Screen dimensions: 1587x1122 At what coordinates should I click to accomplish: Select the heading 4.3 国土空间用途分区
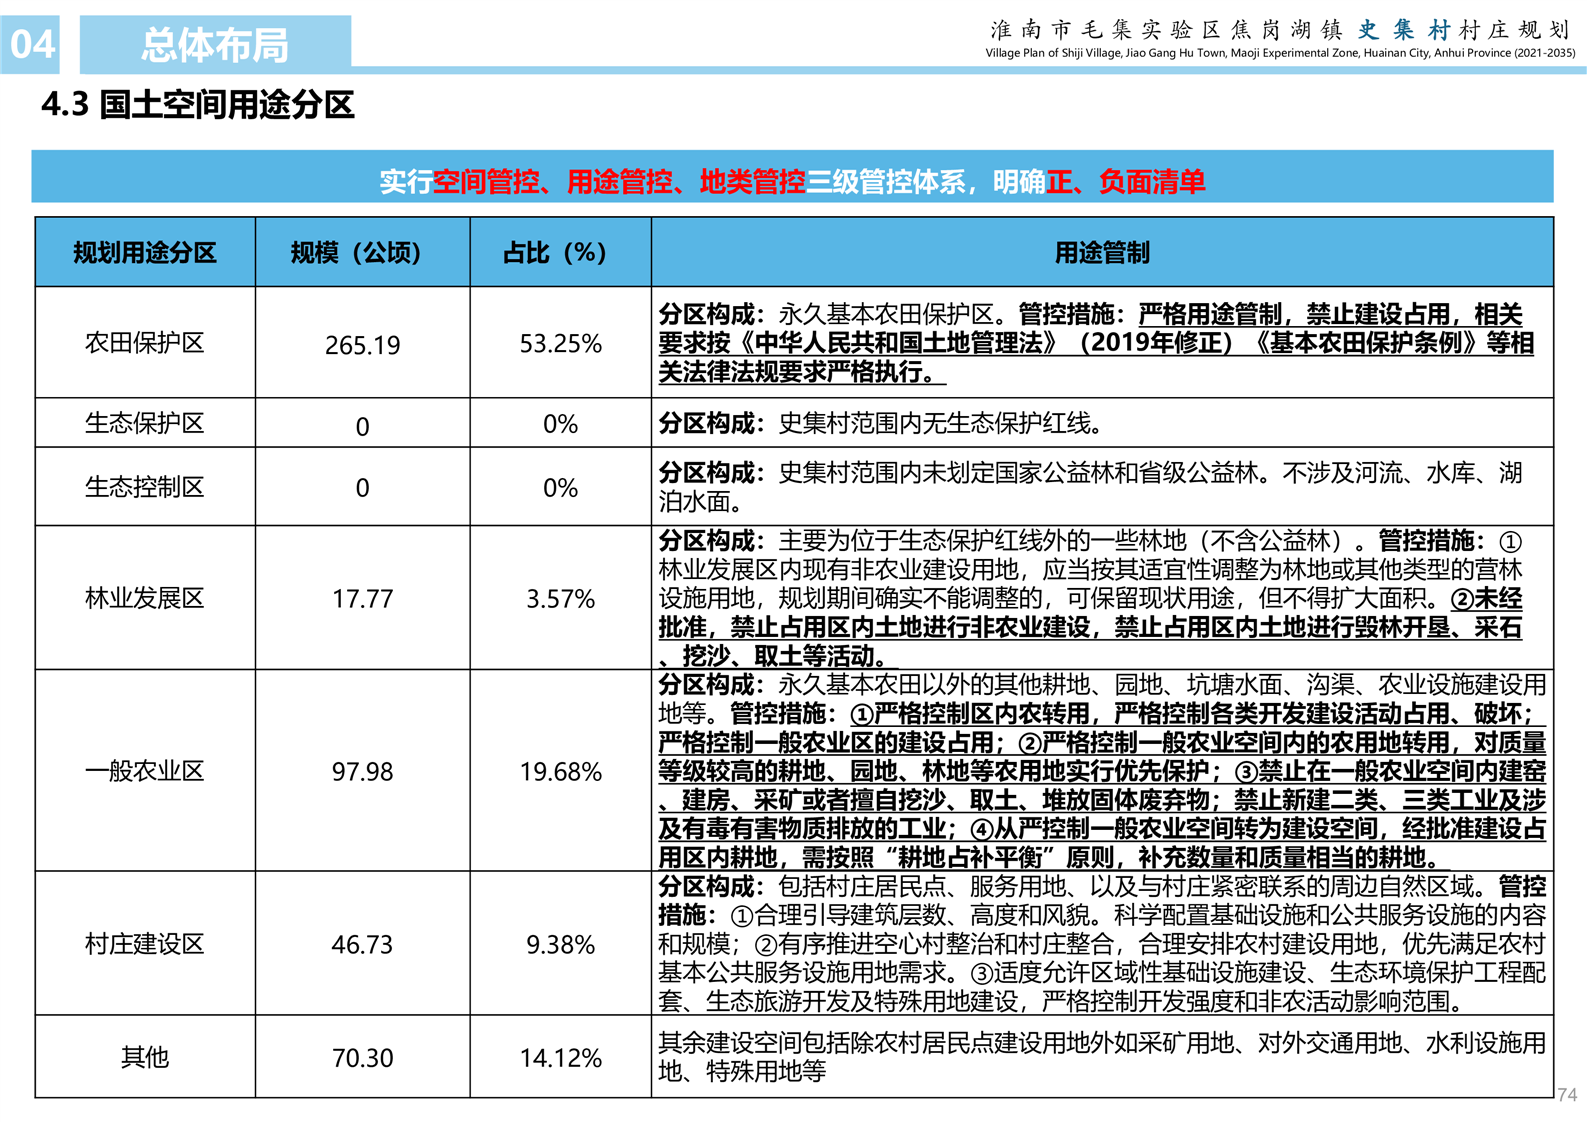pyautogui.click(x=198, y=105)
